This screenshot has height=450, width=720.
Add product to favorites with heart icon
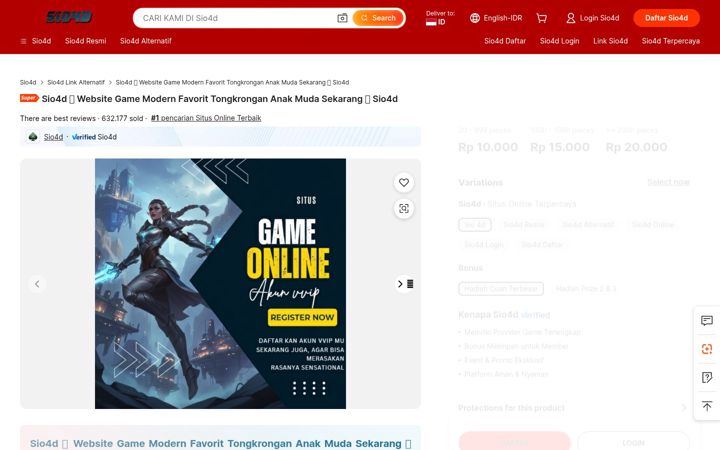404,182
